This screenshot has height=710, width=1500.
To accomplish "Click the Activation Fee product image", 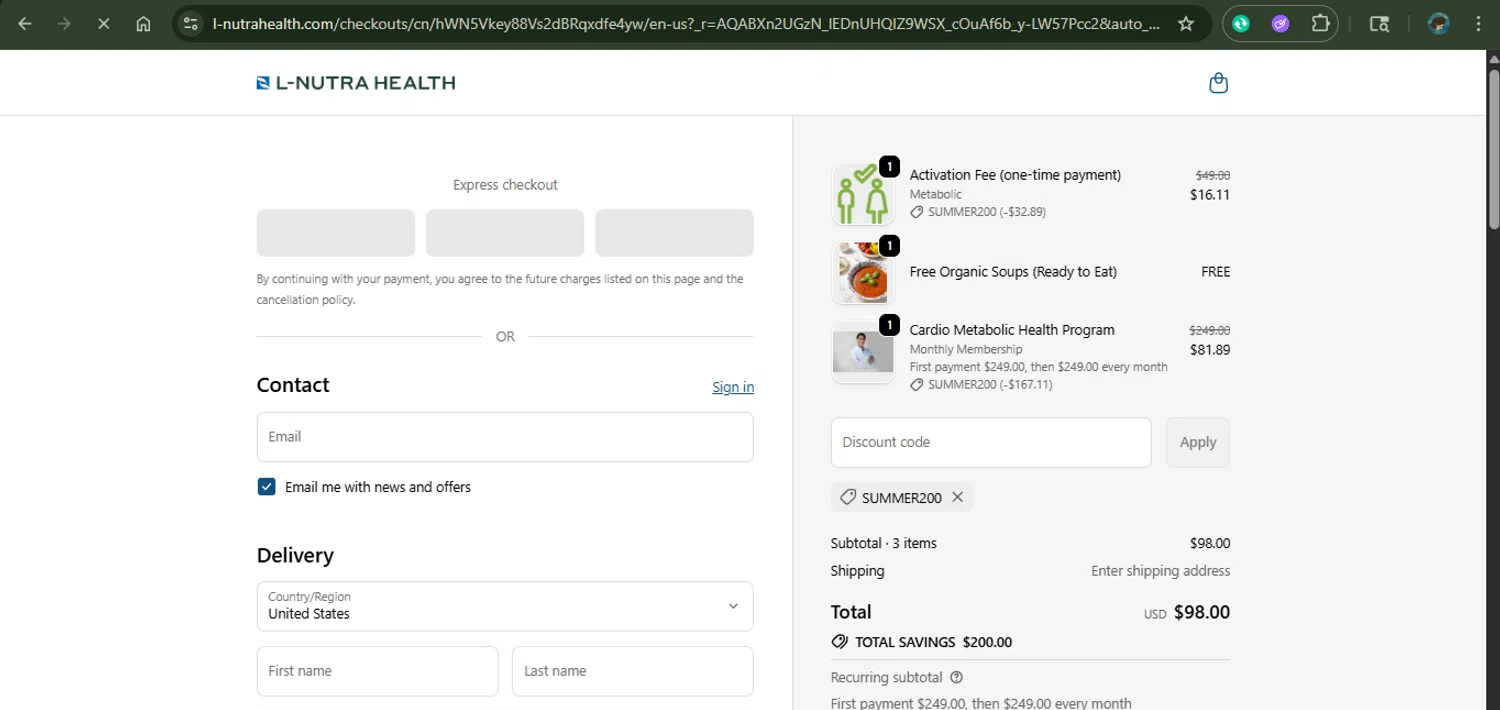I will (x=862, y=194).
